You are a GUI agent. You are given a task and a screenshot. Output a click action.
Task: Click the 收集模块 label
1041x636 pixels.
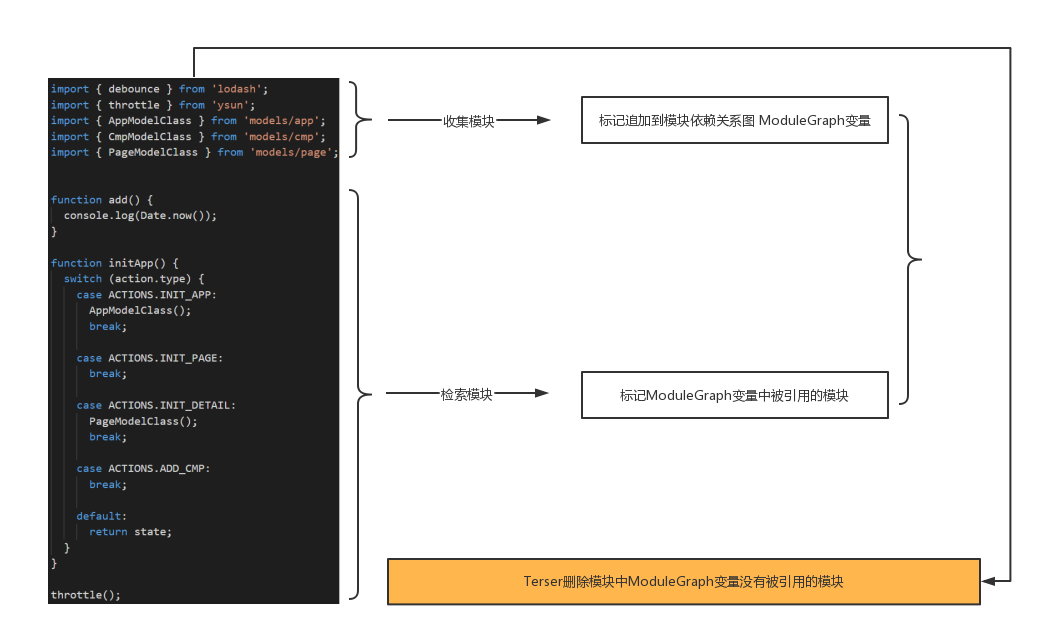[x=469, y=121]
